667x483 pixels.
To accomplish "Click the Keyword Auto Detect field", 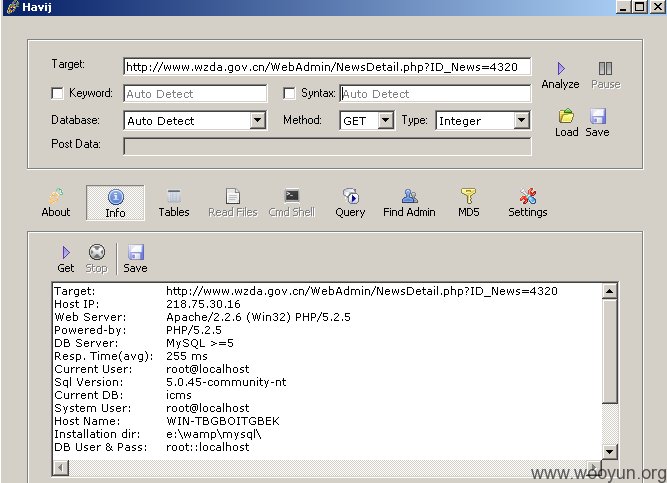I will pyautogui.click(x=195, y=94).
